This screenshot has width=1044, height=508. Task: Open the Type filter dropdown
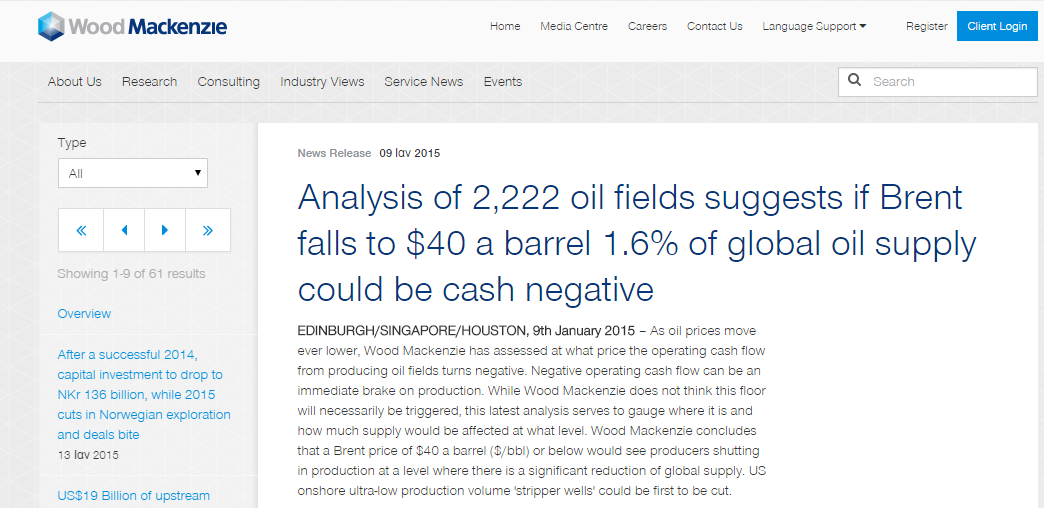click(x=132, y=173)
